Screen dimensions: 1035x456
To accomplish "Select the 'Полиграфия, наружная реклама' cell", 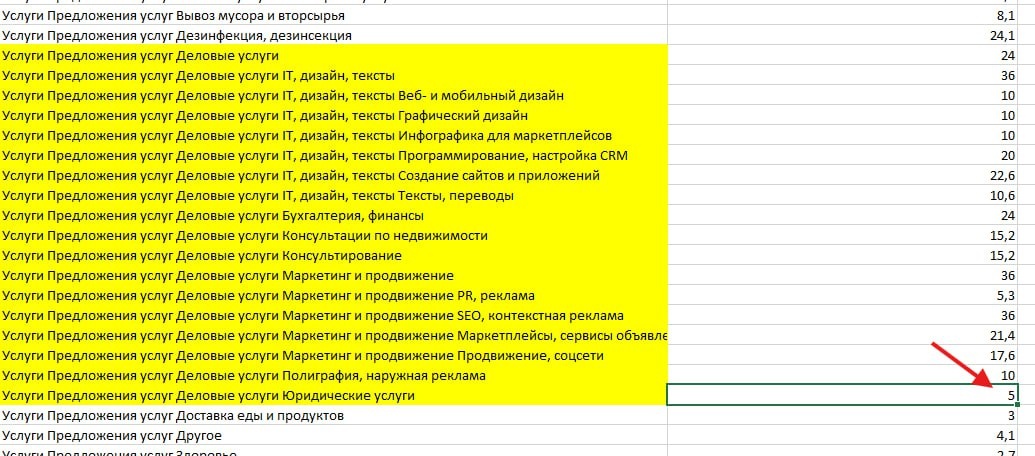I will tap(333, 375).
